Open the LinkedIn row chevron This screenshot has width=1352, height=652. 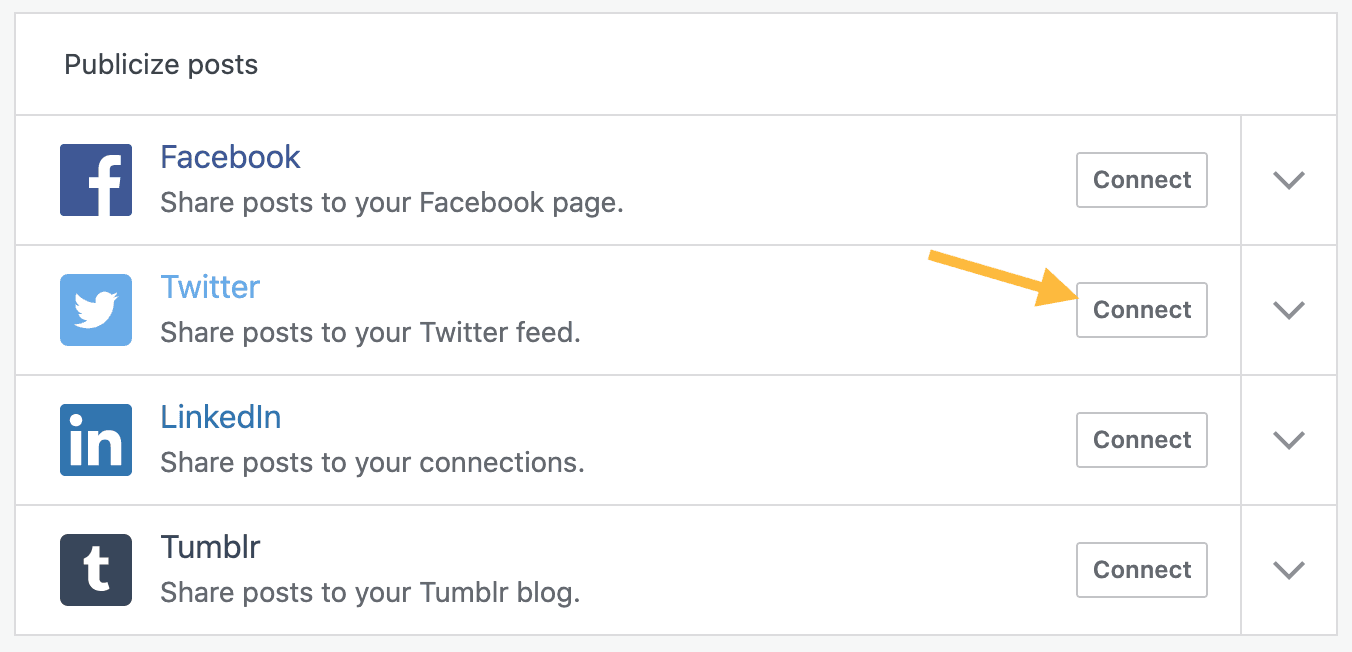point(1288,440)
